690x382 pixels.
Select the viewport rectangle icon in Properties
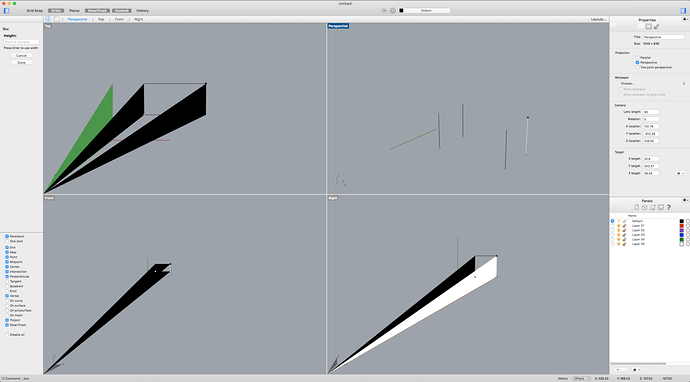648,27
